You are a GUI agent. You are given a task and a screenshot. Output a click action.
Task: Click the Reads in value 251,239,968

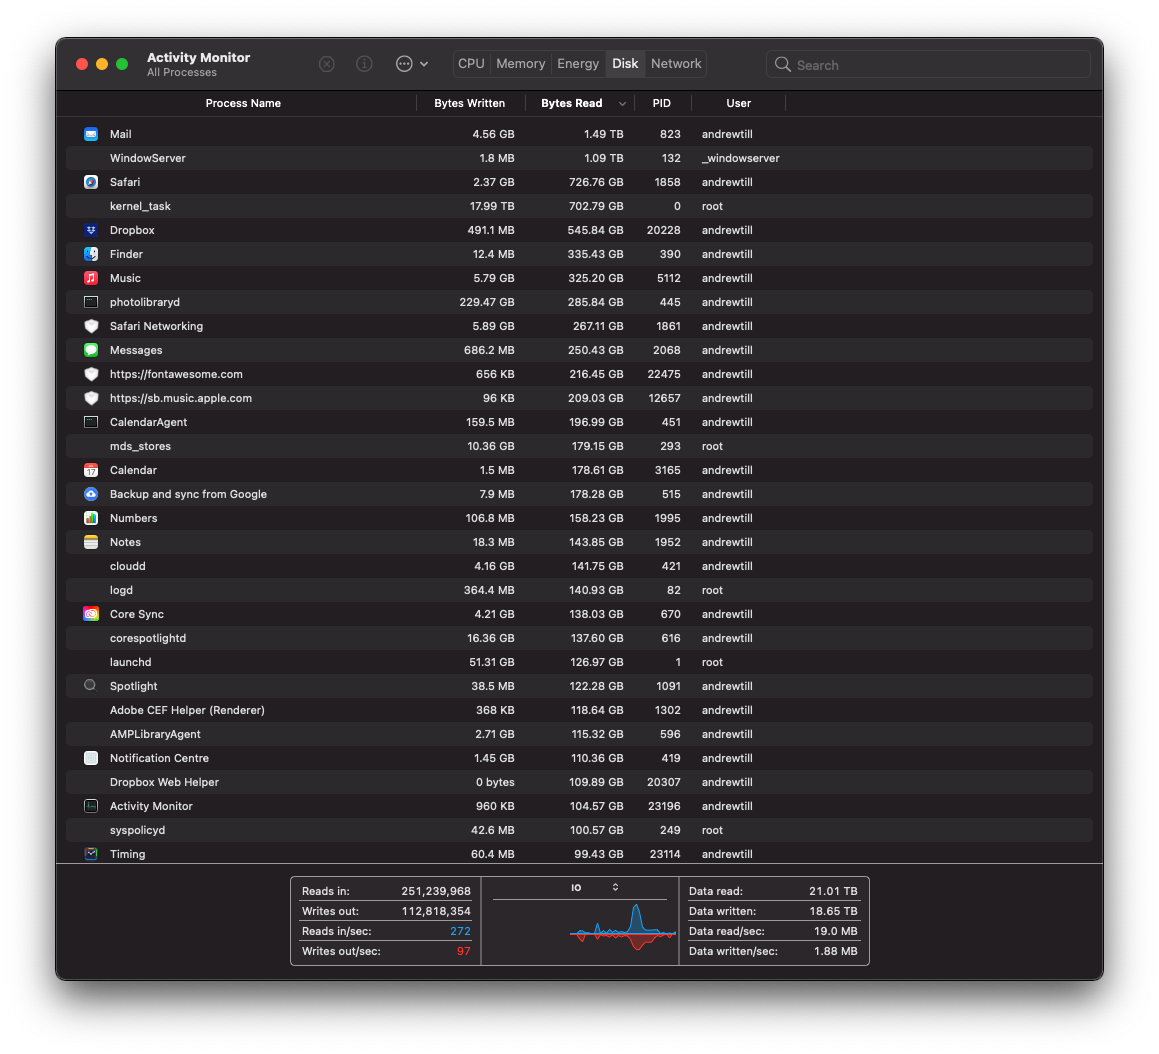435,891
